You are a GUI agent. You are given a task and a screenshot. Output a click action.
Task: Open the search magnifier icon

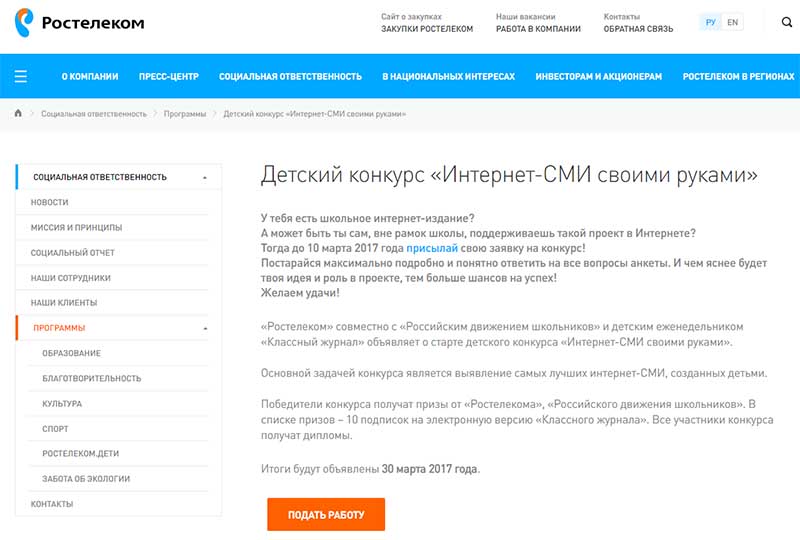pyautogui.click(x=787, y=22)
